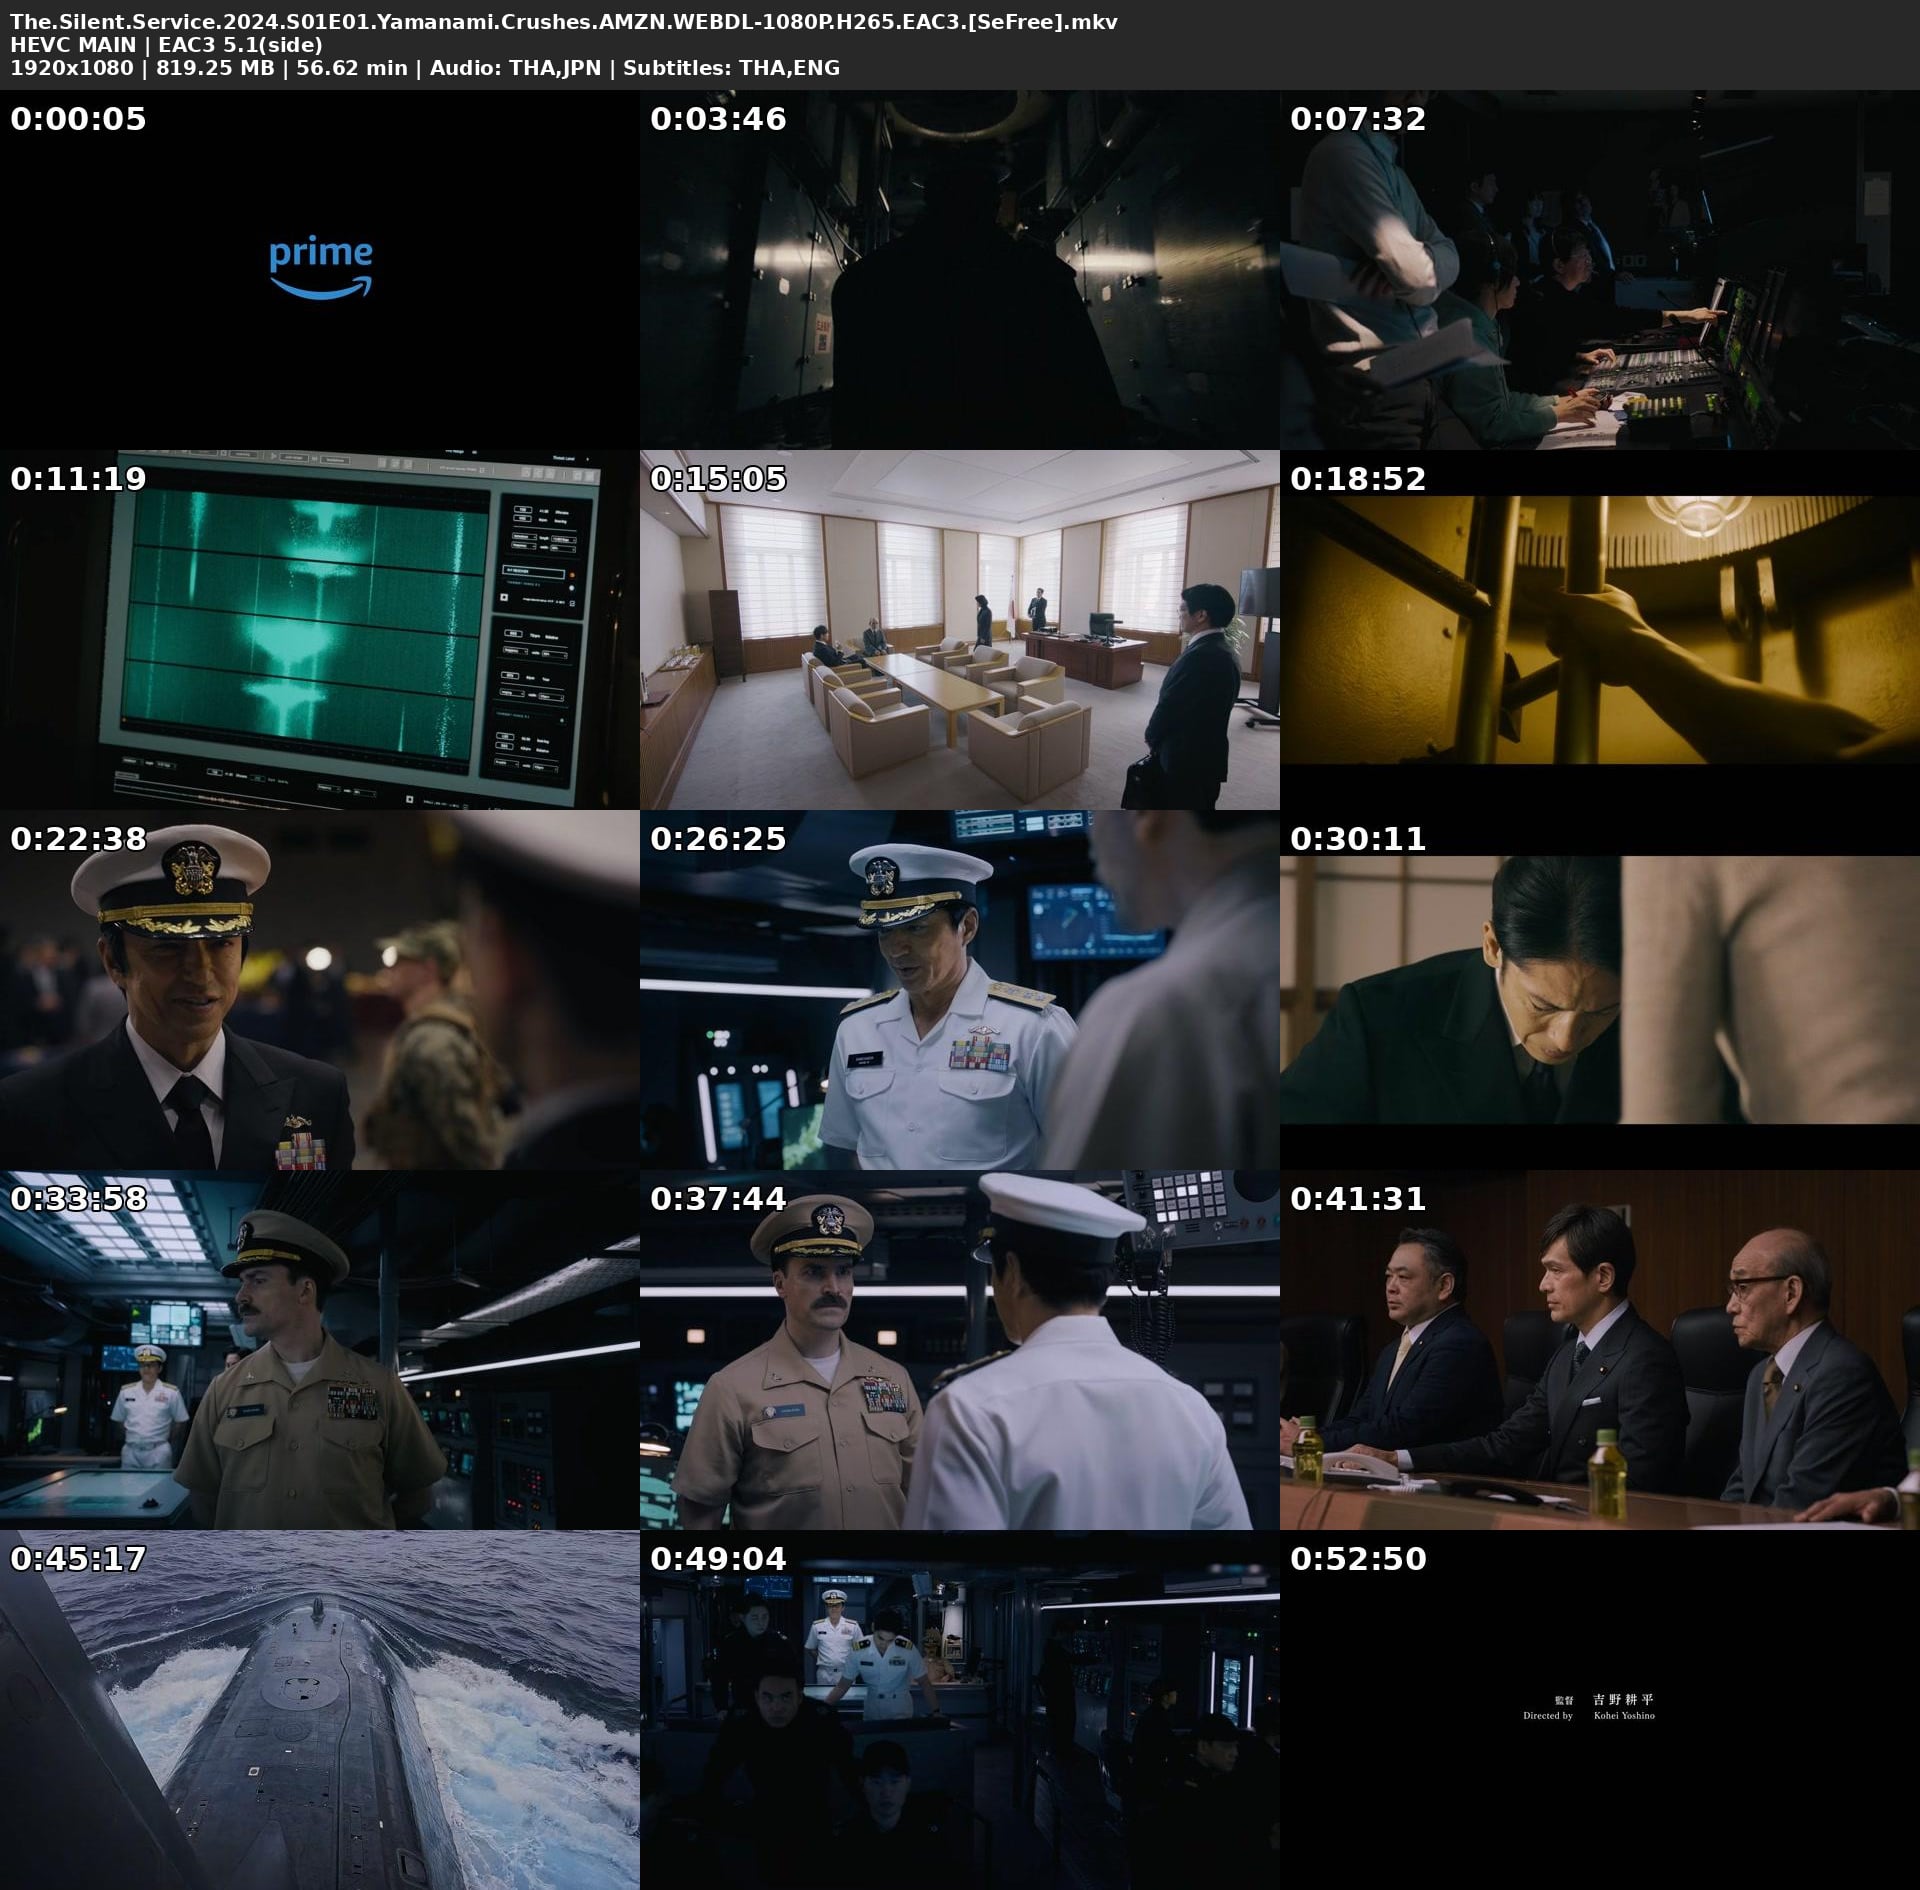
Task: Click the HEVC MAIN codec info line
Action: (166, 45)
